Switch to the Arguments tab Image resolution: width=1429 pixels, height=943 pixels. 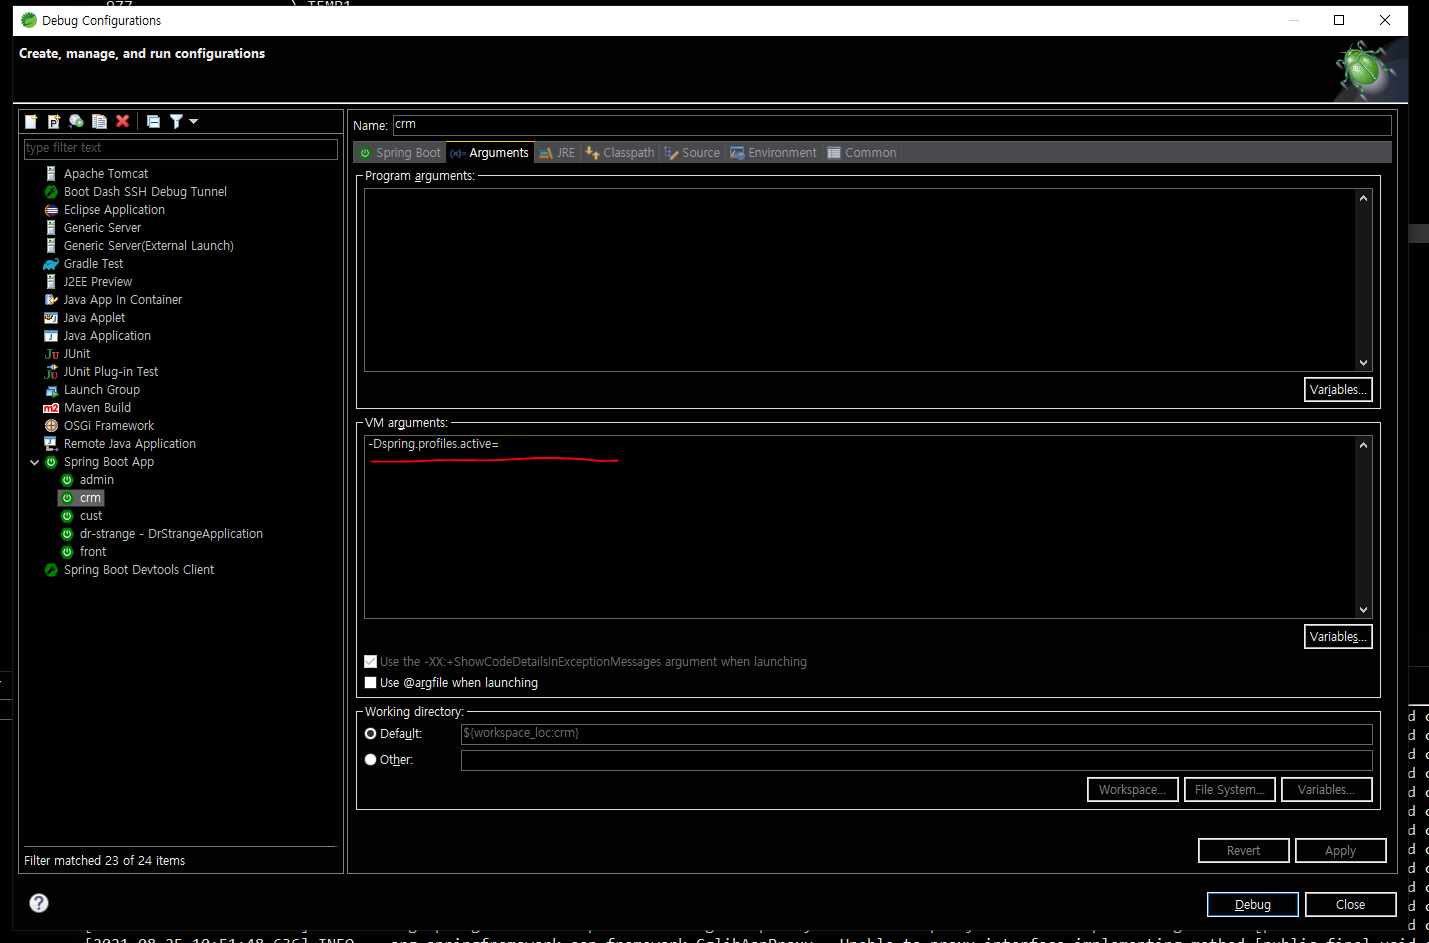click(489, 153)
